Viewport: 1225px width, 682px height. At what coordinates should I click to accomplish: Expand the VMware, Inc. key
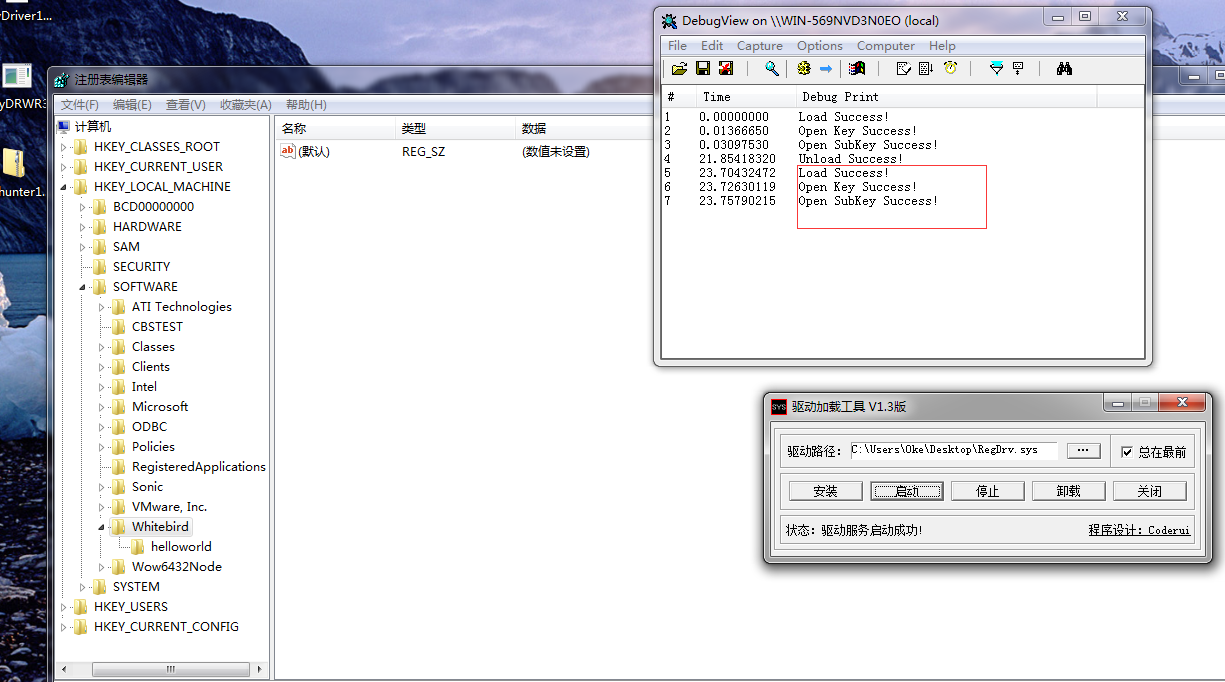click(x=103, y=507)
